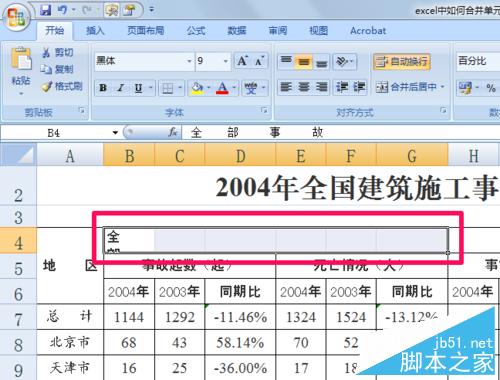Toggle bold formatting
The image size is (500, 380).
[103, 88]
